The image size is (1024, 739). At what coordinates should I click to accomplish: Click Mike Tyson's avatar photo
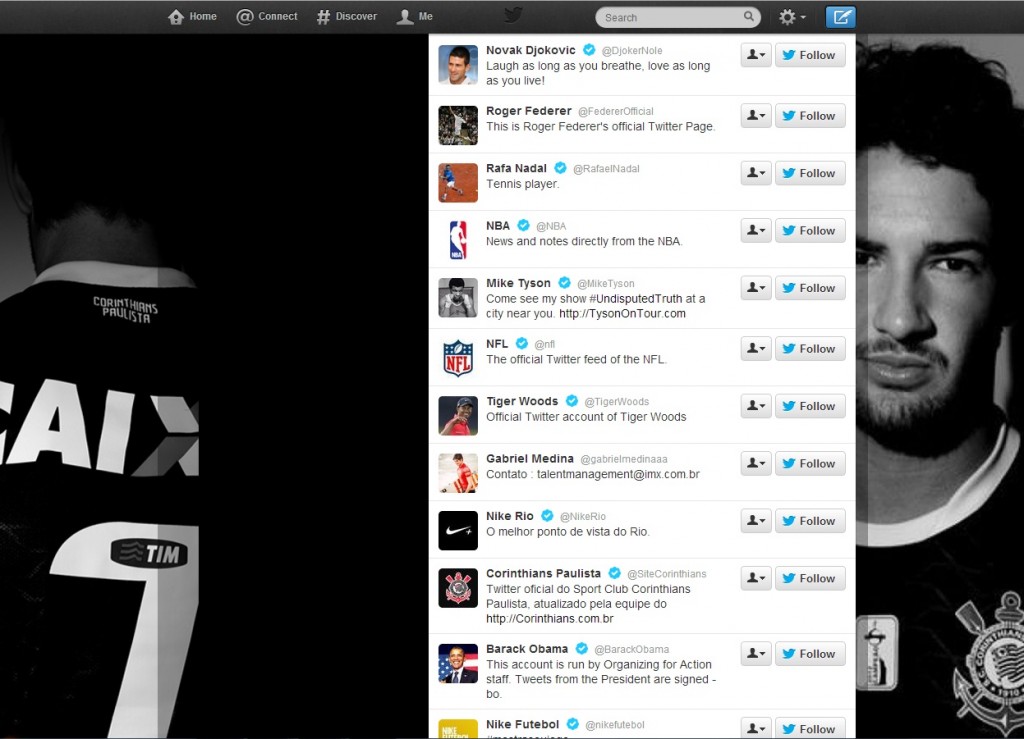tap(458, 298)
